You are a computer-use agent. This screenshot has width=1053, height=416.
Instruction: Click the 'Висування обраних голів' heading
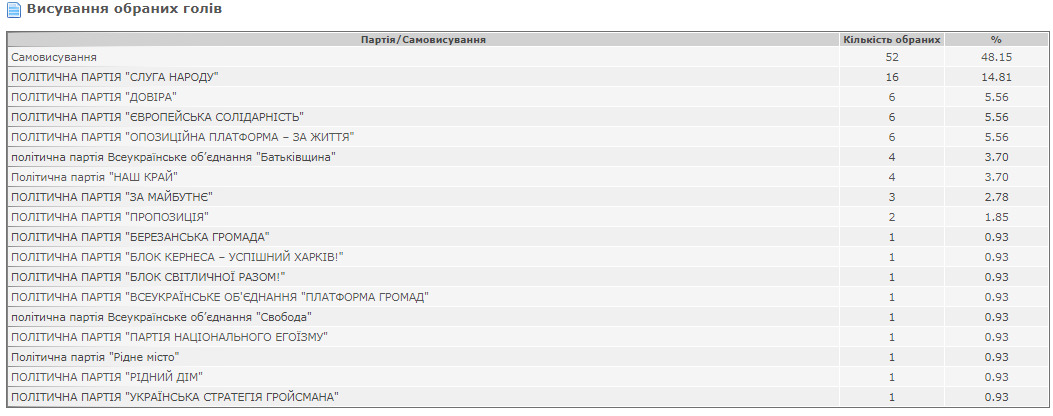tap(124, 9)
